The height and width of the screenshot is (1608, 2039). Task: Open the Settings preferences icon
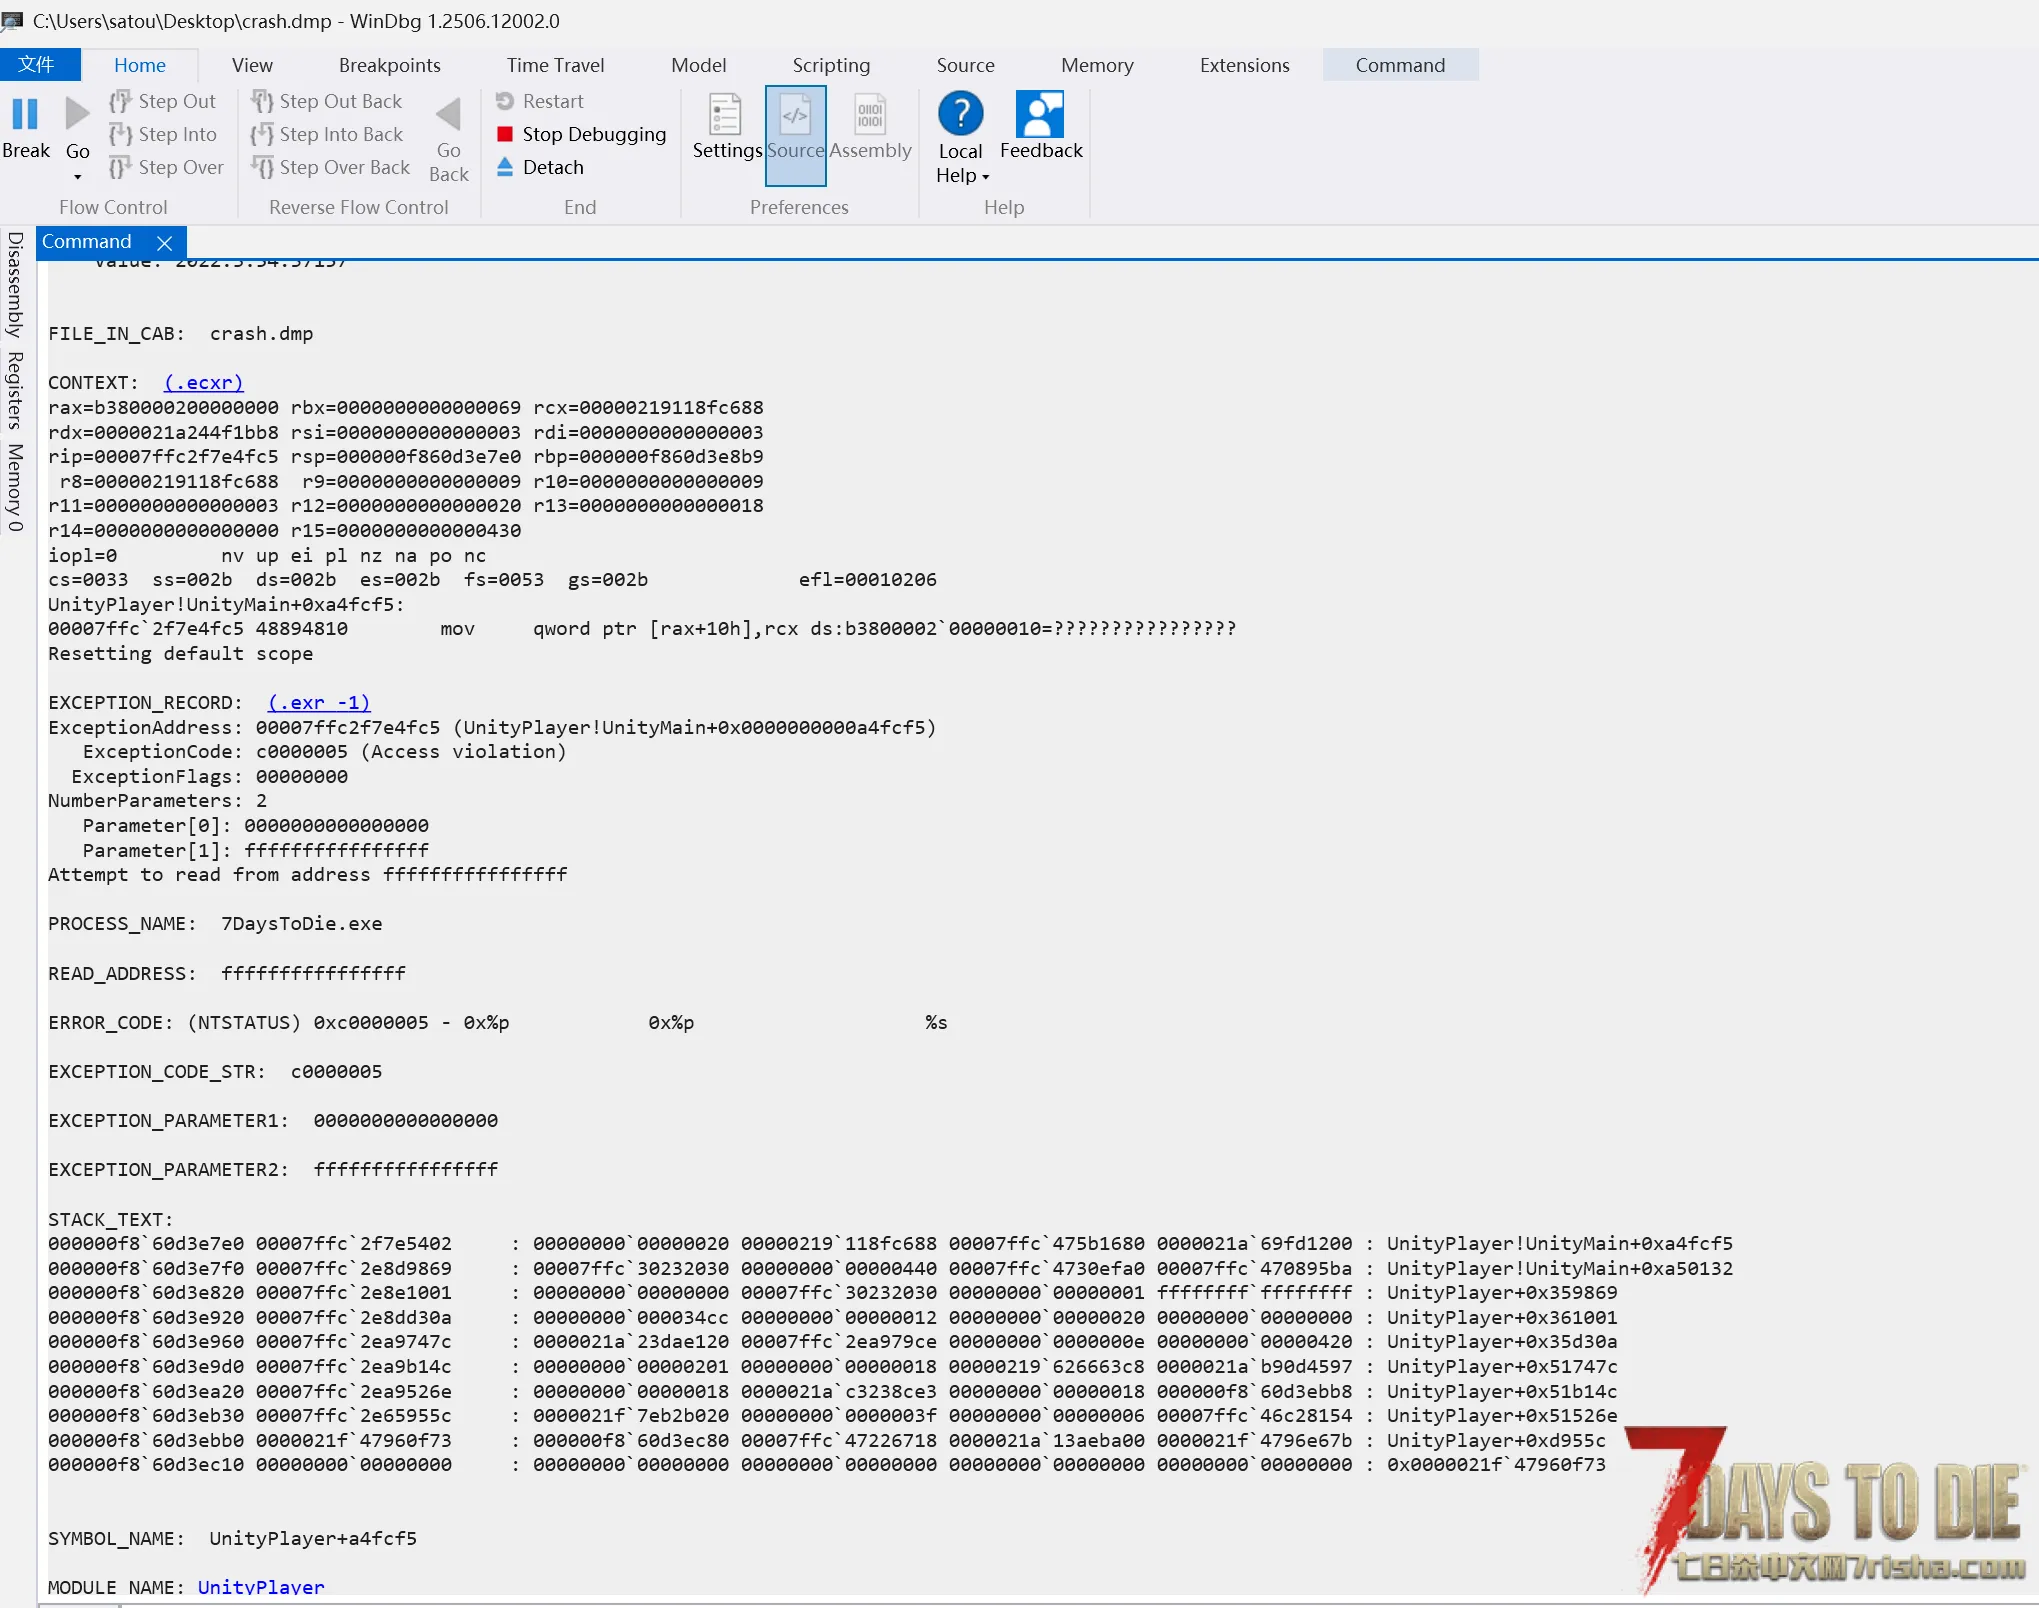(x=725, y=114)
